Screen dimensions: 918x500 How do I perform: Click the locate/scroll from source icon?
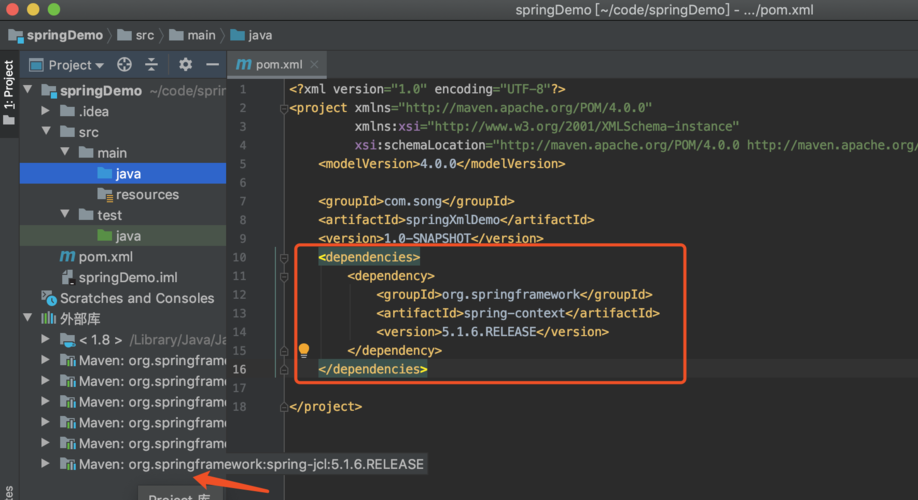click(x=124, y=64)
